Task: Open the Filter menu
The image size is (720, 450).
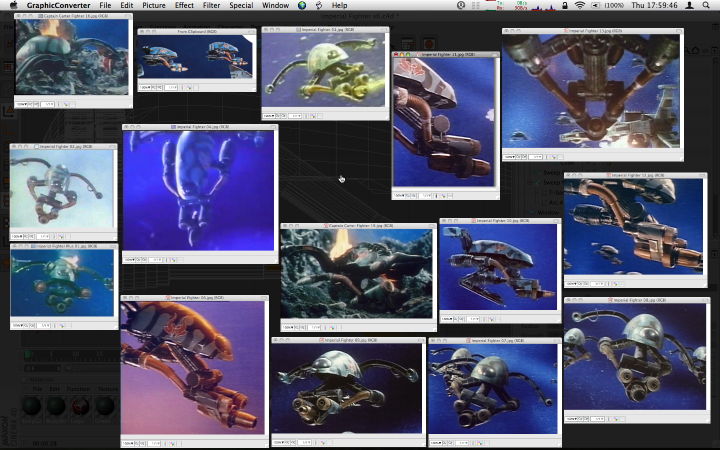Action: (211, 6)
